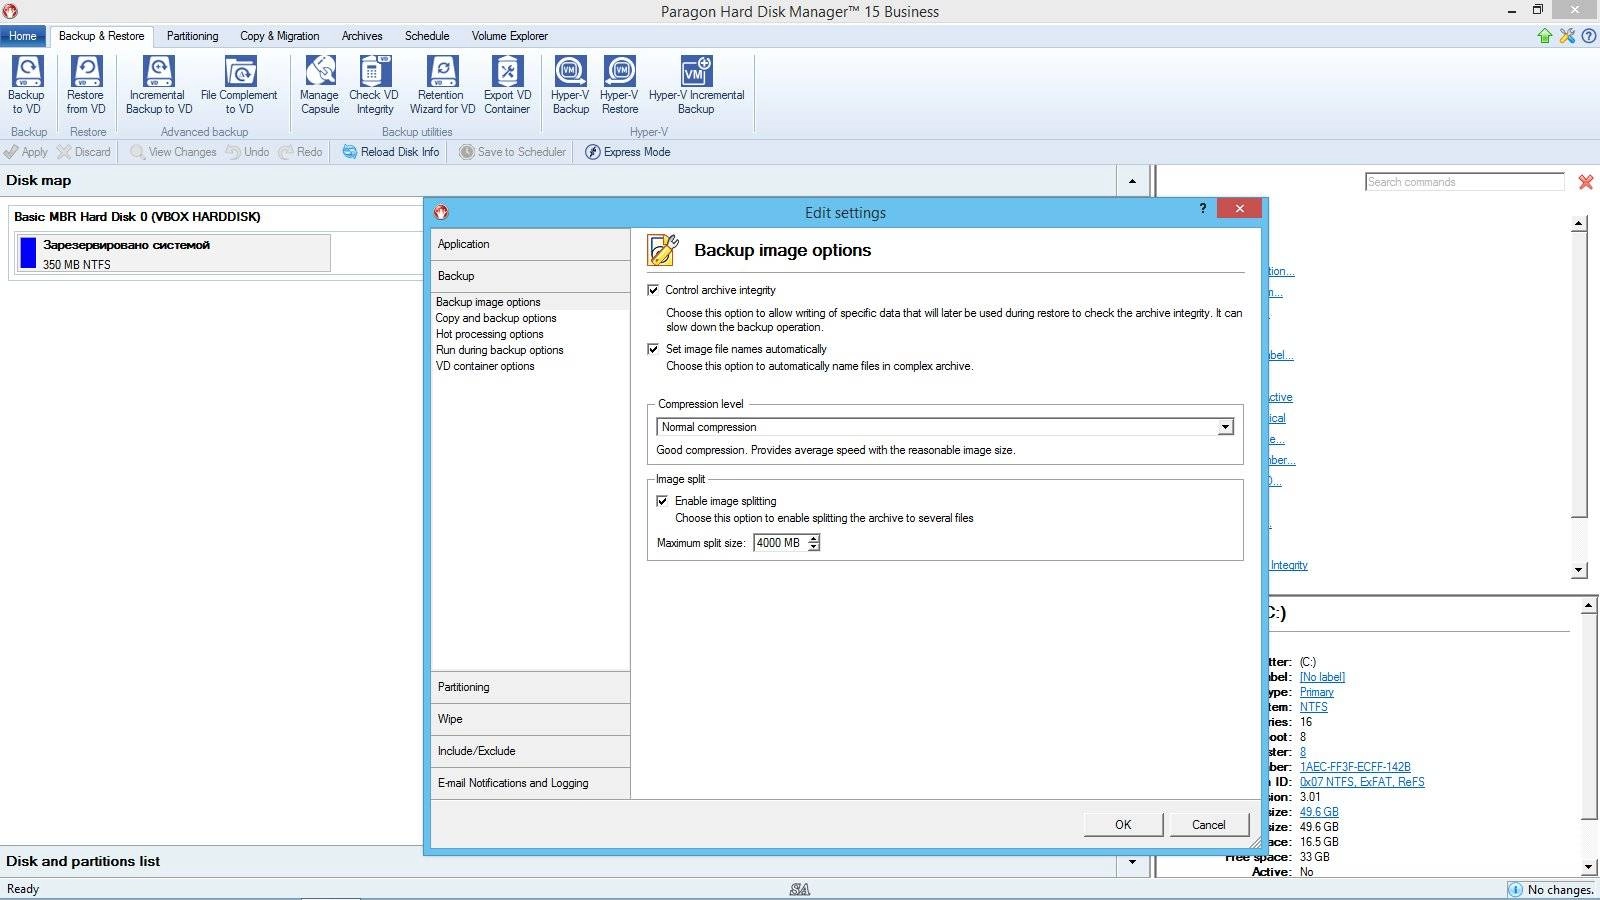
Task: Open the Volume Explorer tab
Action: (510, 36)
